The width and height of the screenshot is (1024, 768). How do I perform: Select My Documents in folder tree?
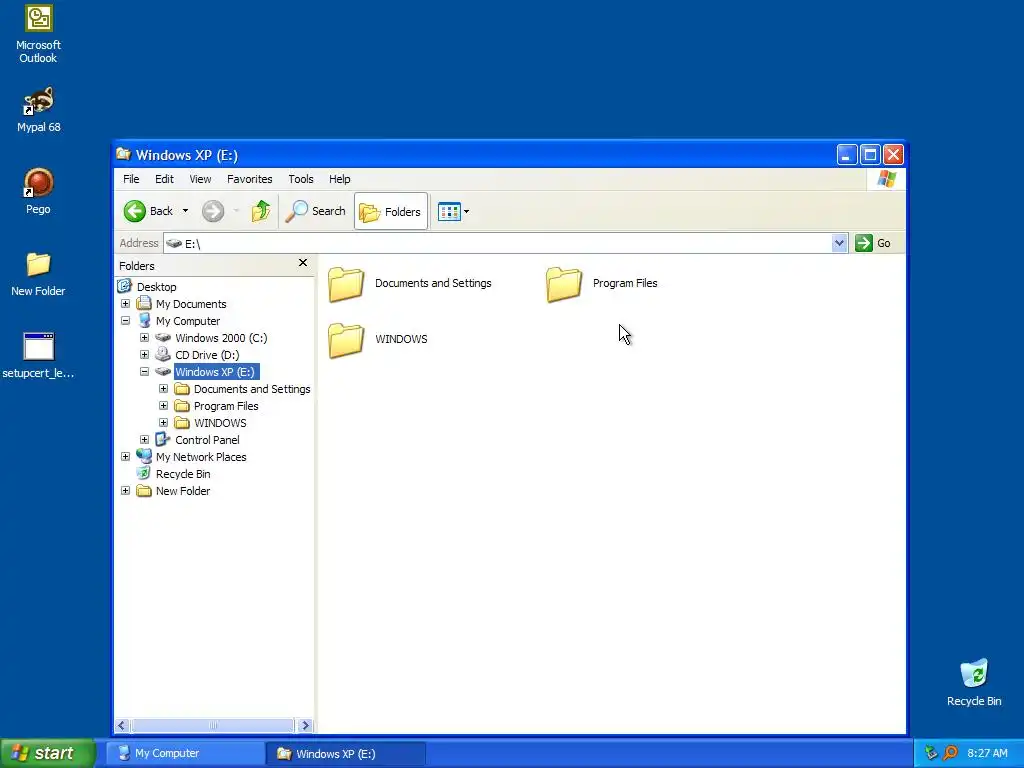[191, 304]
